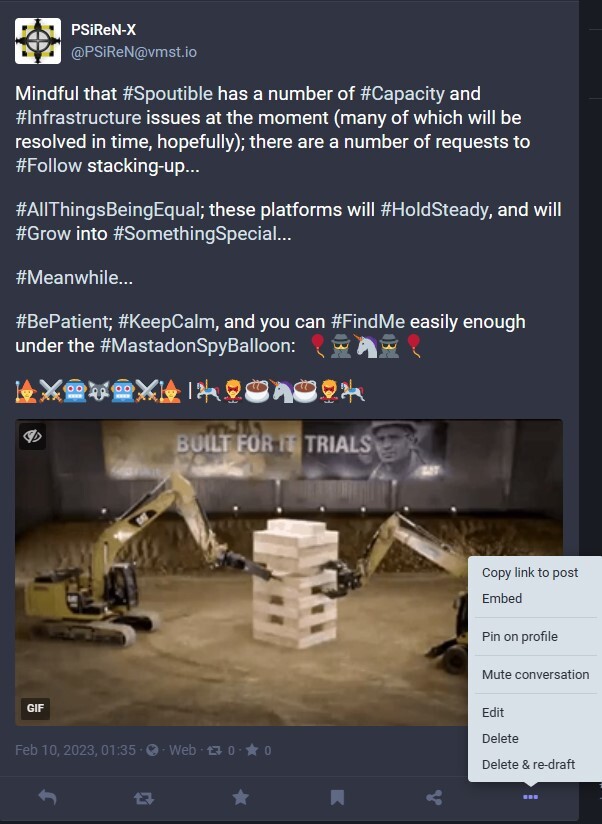This screenshot has width=602, height=824.
Task: Click the share icon
Action: point(434,798)
